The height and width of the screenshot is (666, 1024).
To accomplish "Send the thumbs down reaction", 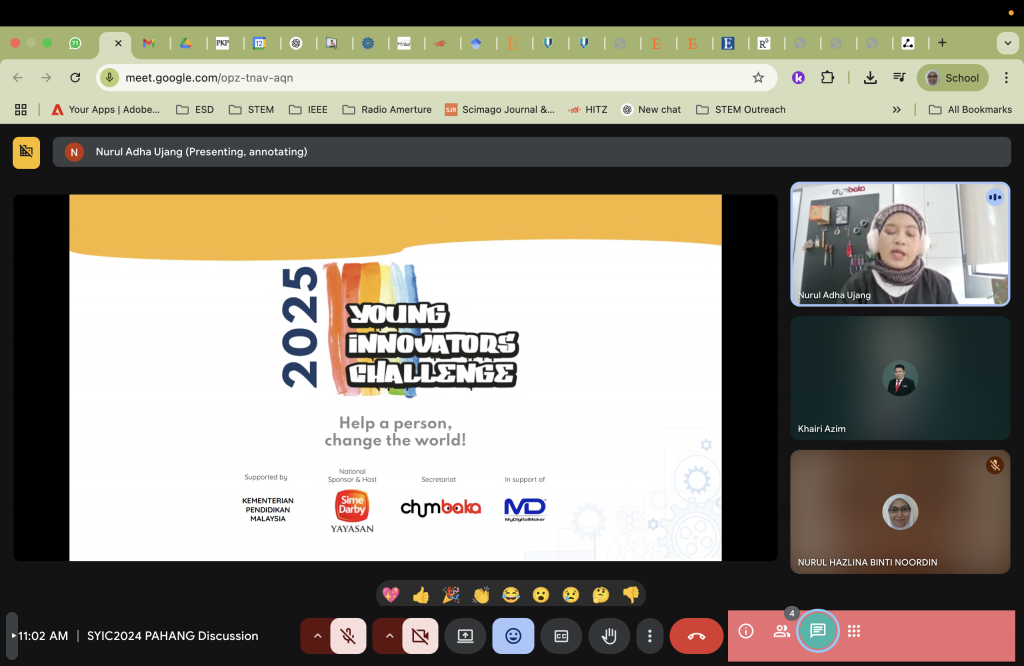I will pyautogui.click(x=631, y=594).
